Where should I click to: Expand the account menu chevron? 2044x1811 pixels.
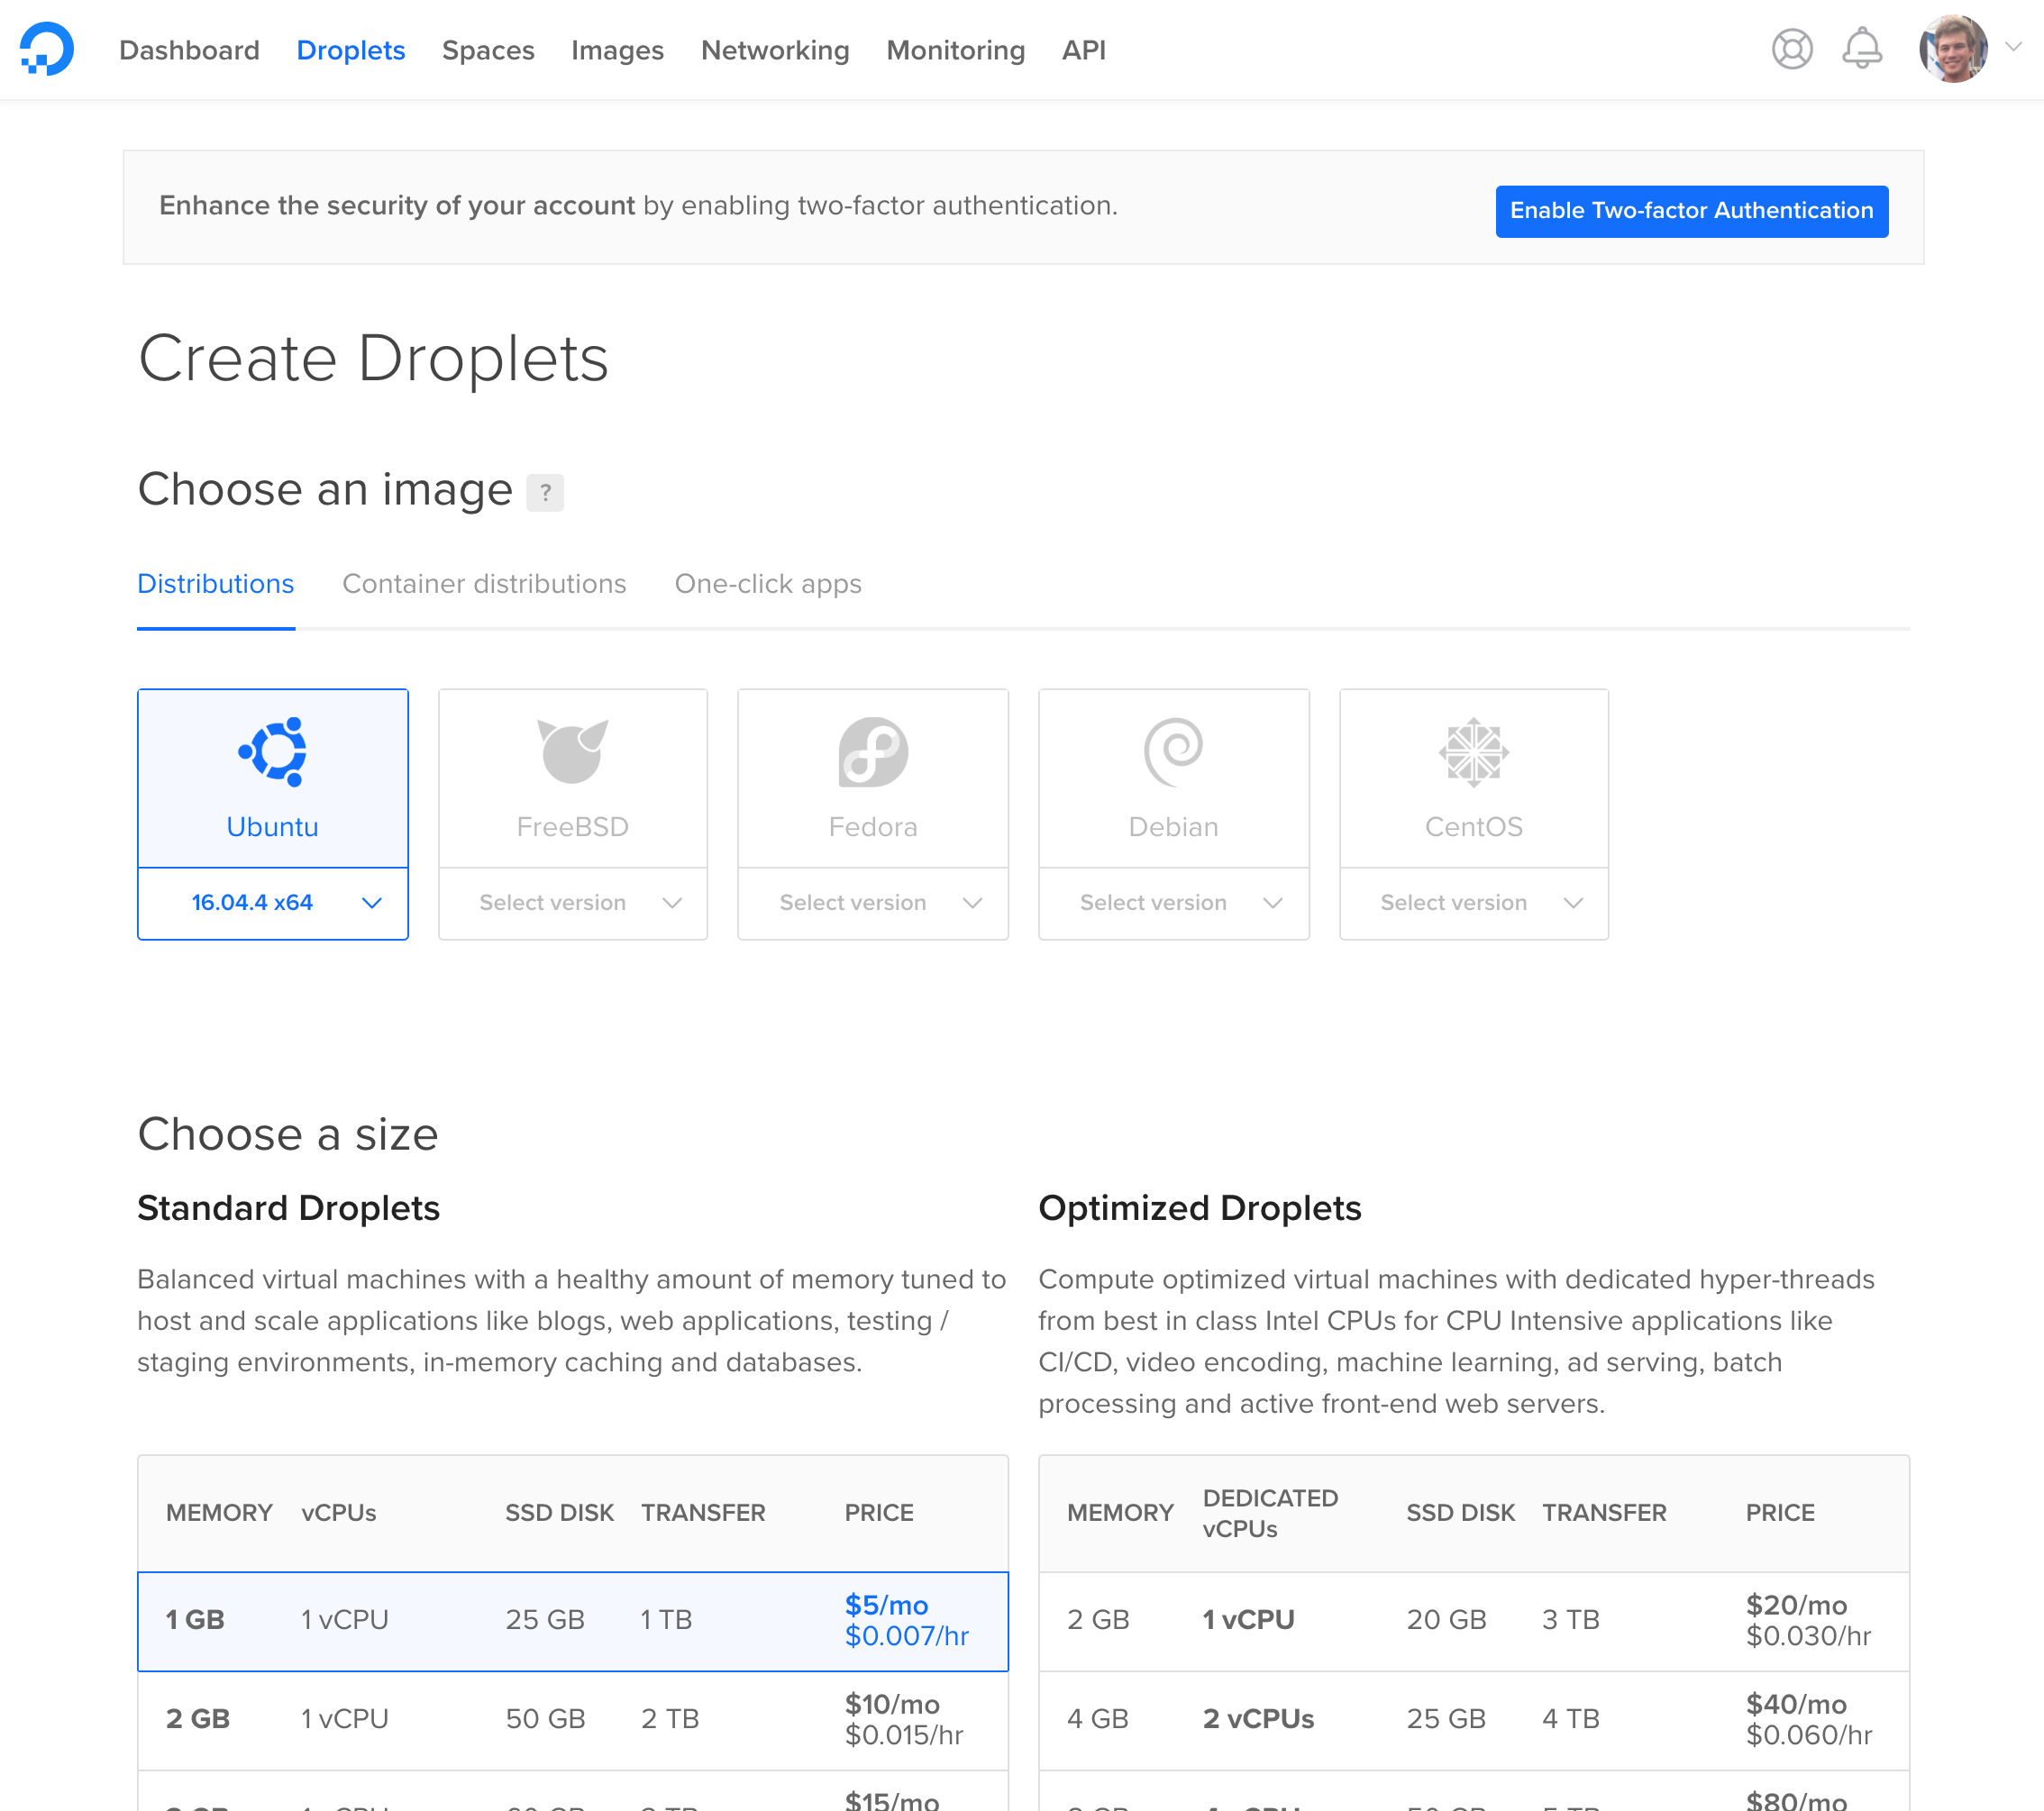pyautogui.click(x=2016, y=47)
